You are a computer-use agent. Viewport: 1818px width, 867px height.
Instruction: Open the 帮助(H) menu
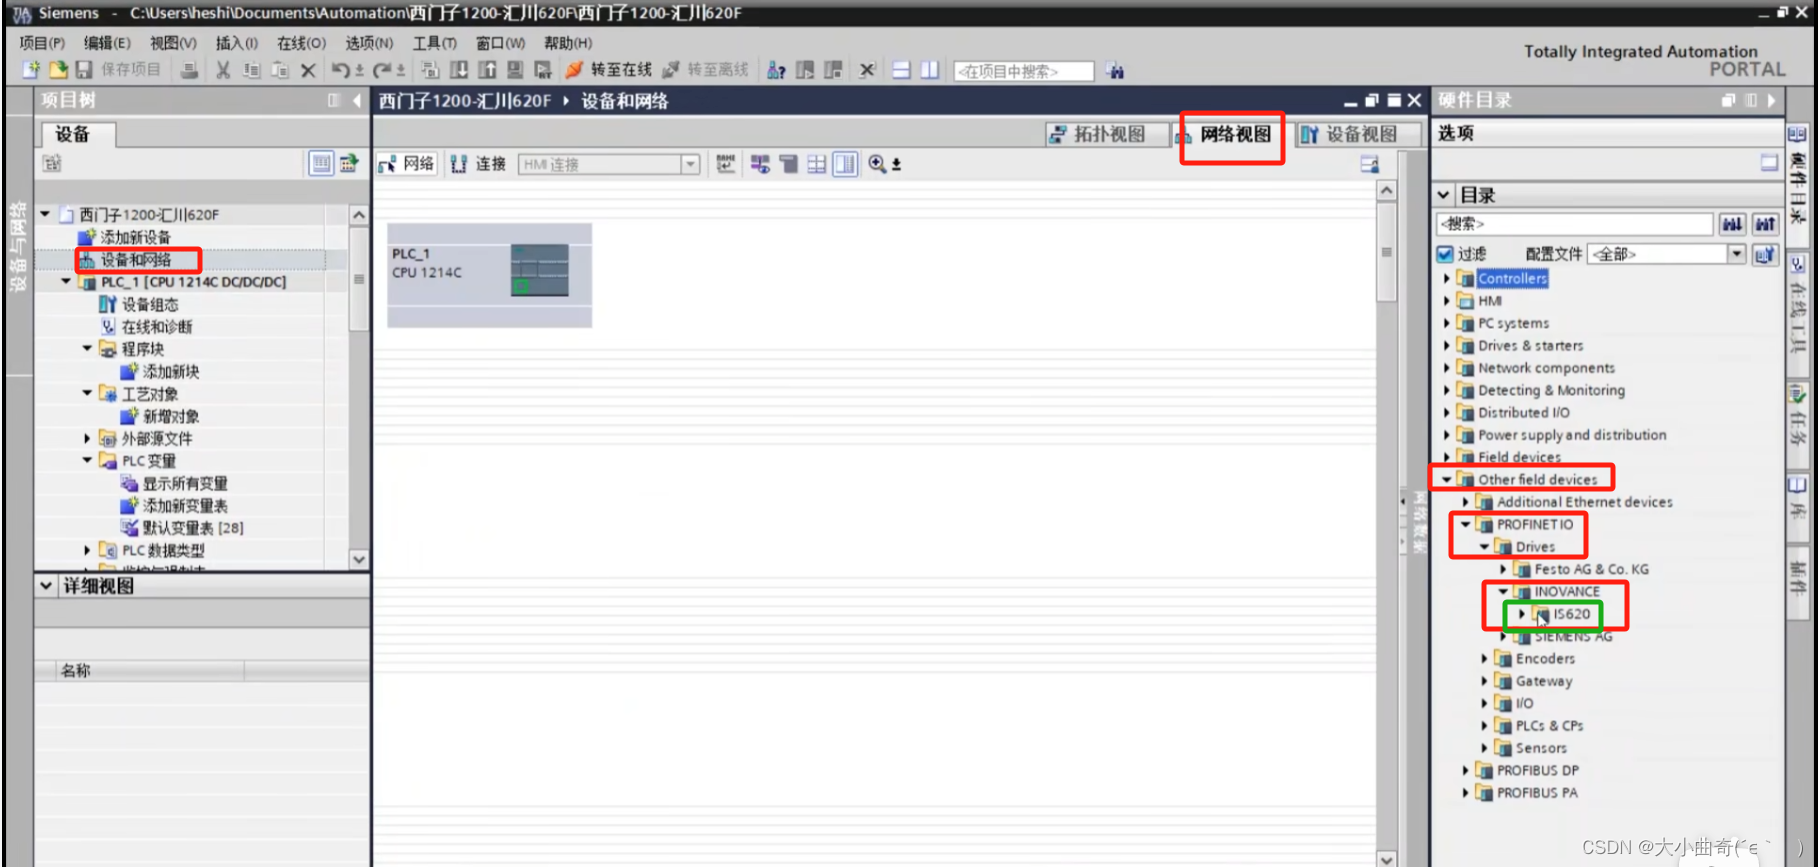point(568,43)
